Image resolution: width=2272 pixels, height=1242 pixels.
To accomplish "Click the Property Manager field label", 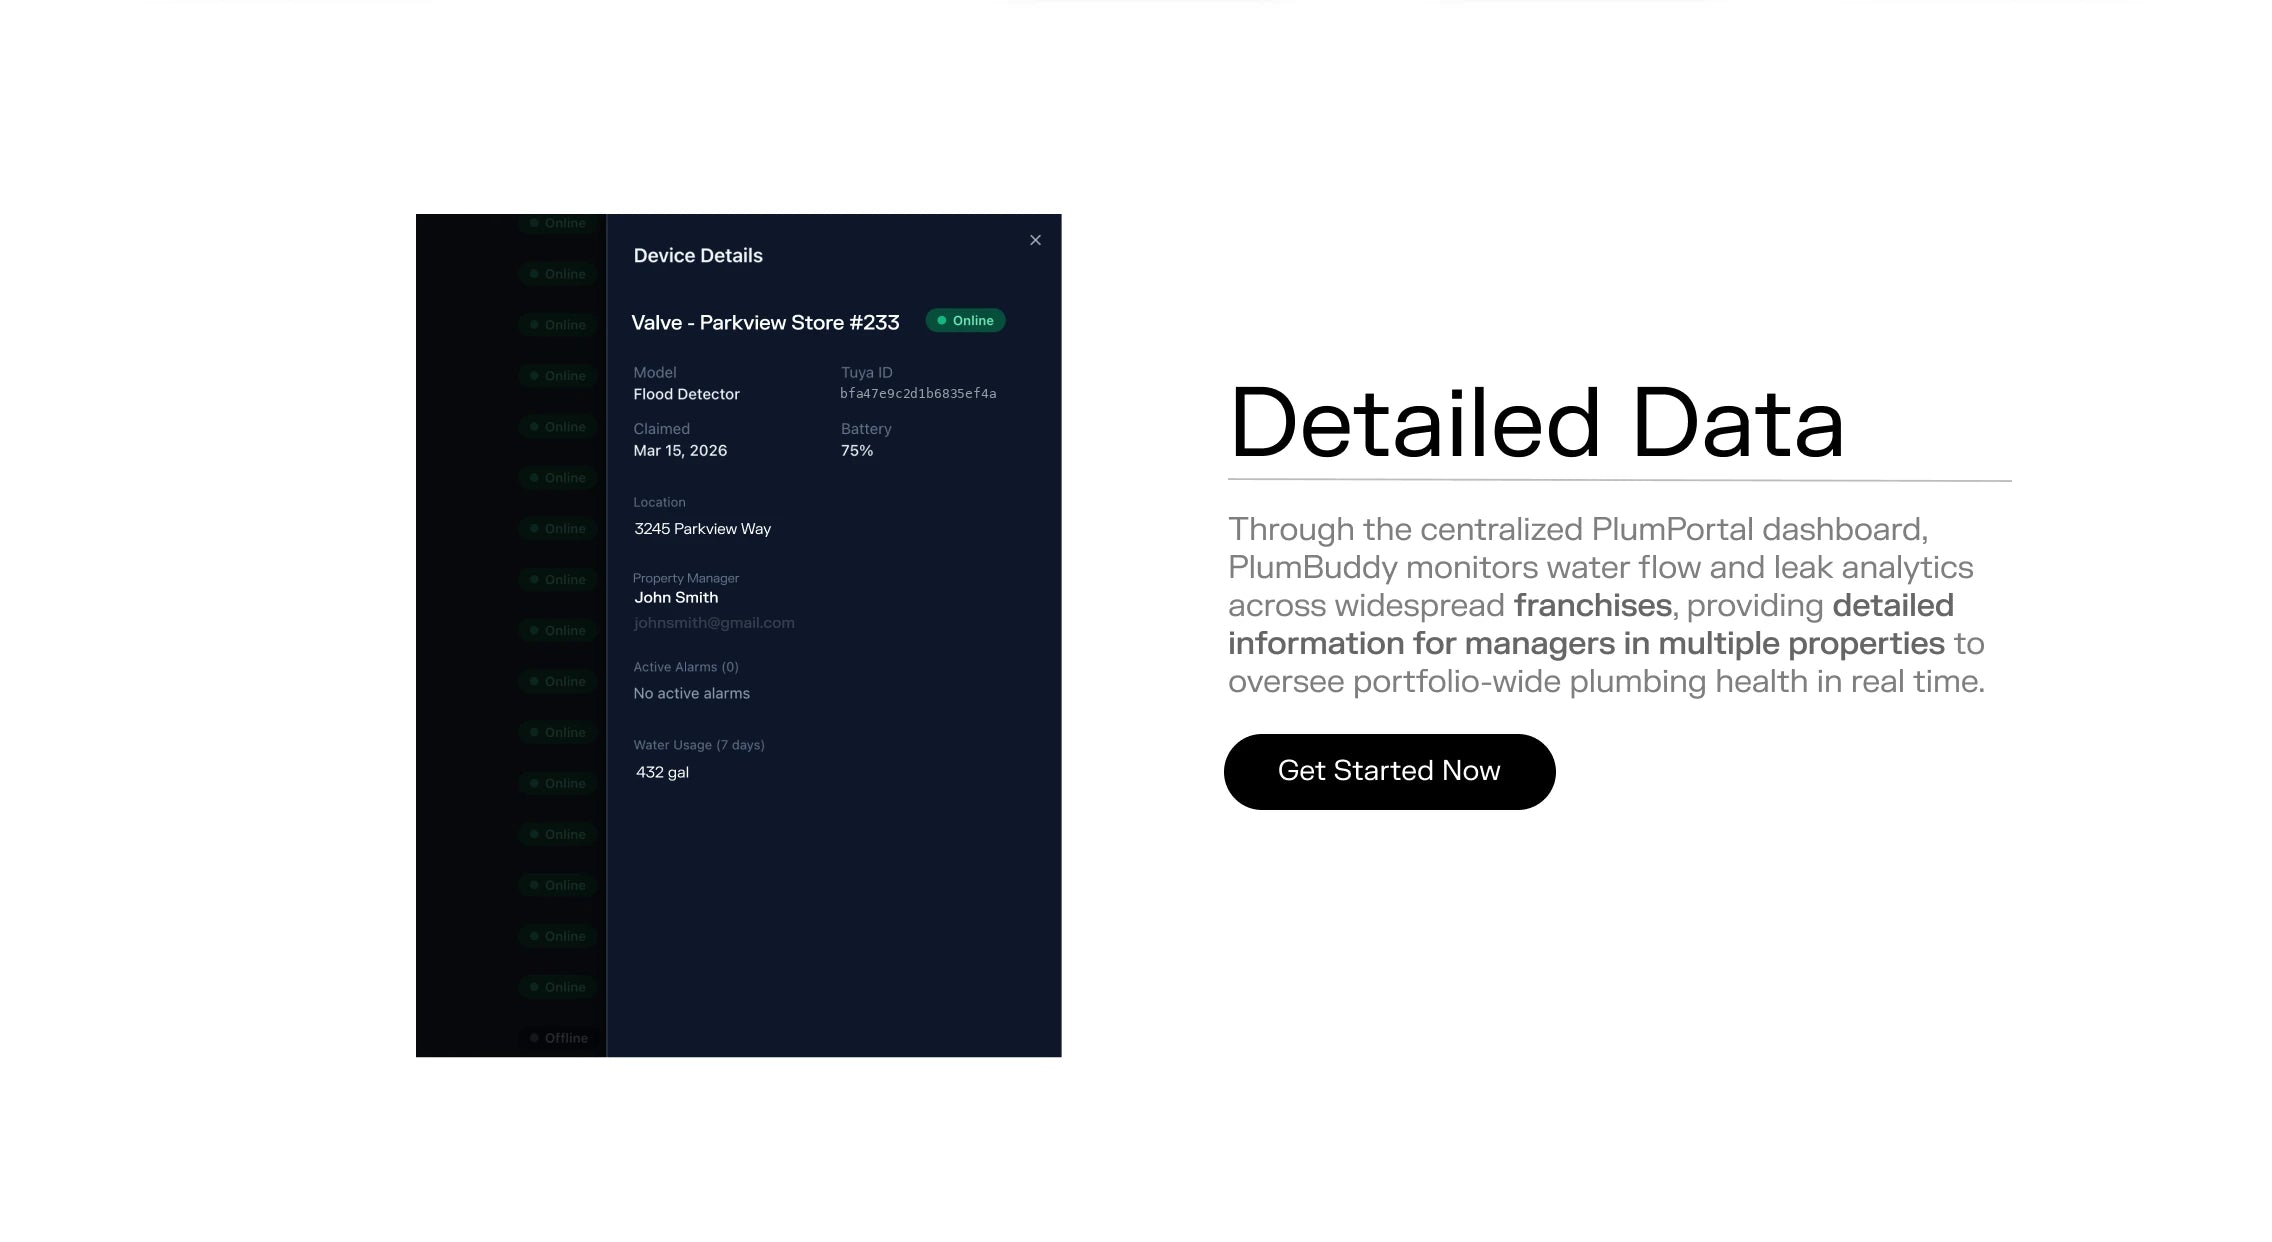I will tap(686, 578).
